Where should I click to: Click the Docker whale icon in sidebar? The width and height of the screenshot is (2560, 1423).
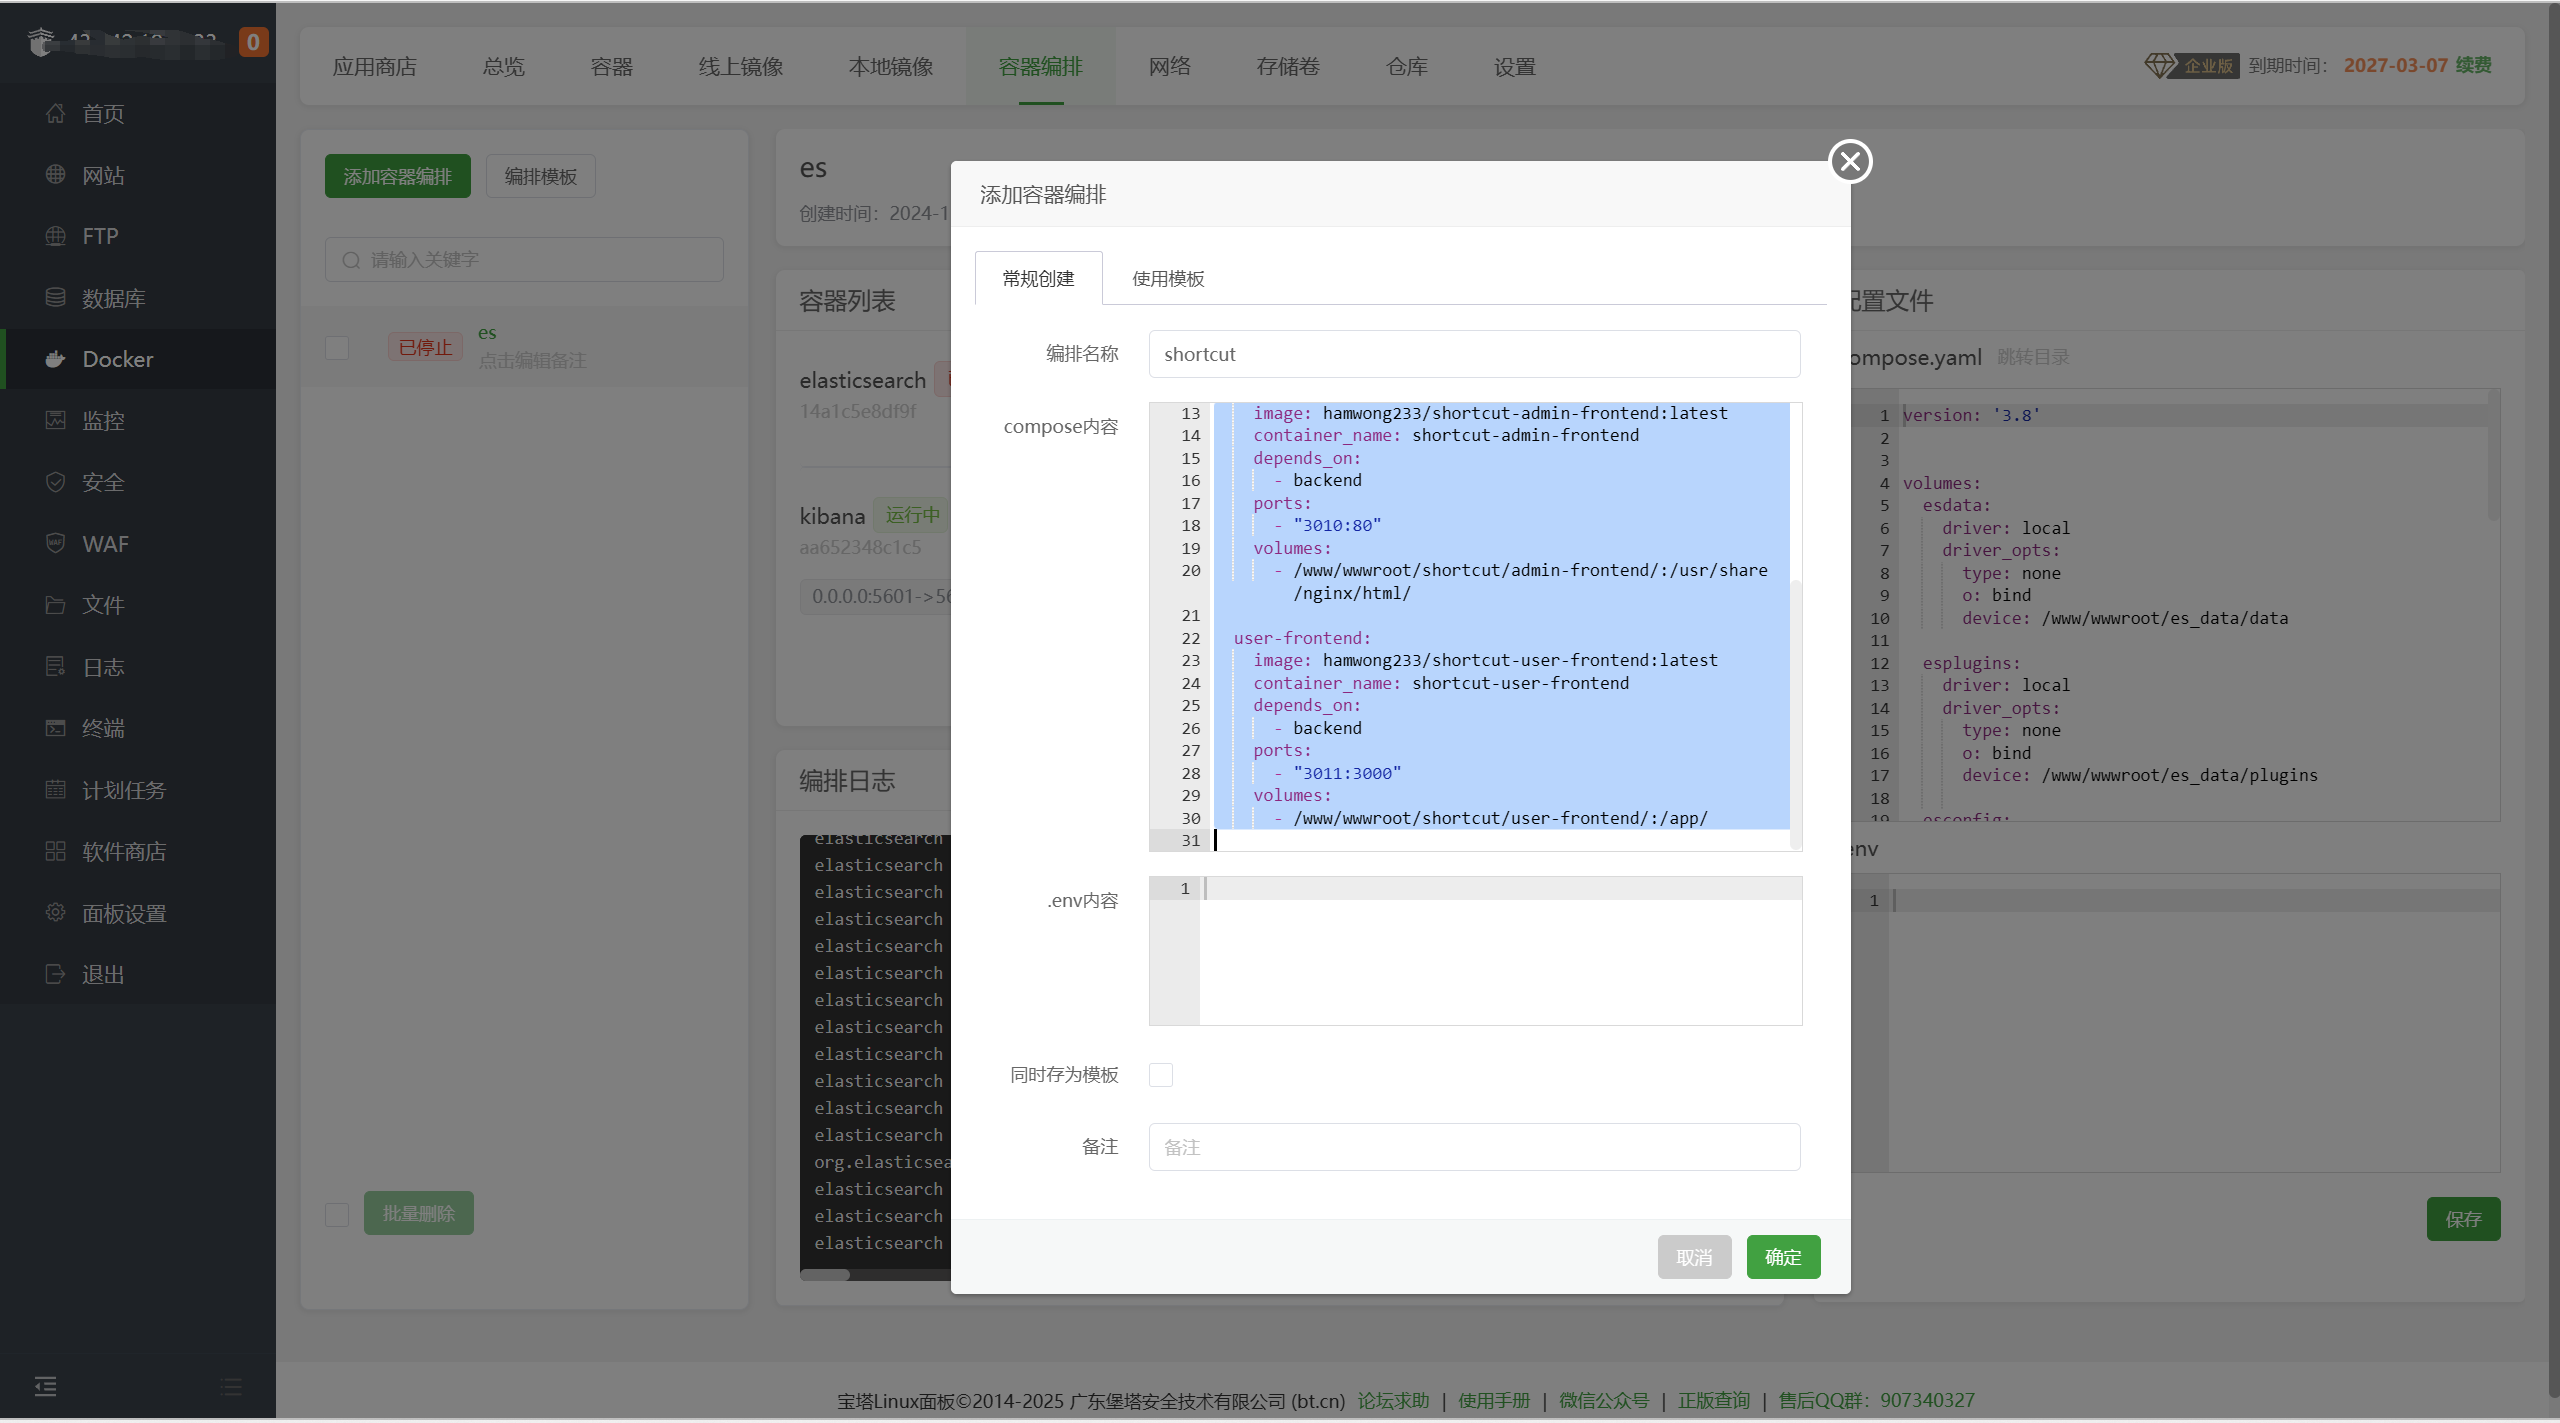(x=55, y=359)
